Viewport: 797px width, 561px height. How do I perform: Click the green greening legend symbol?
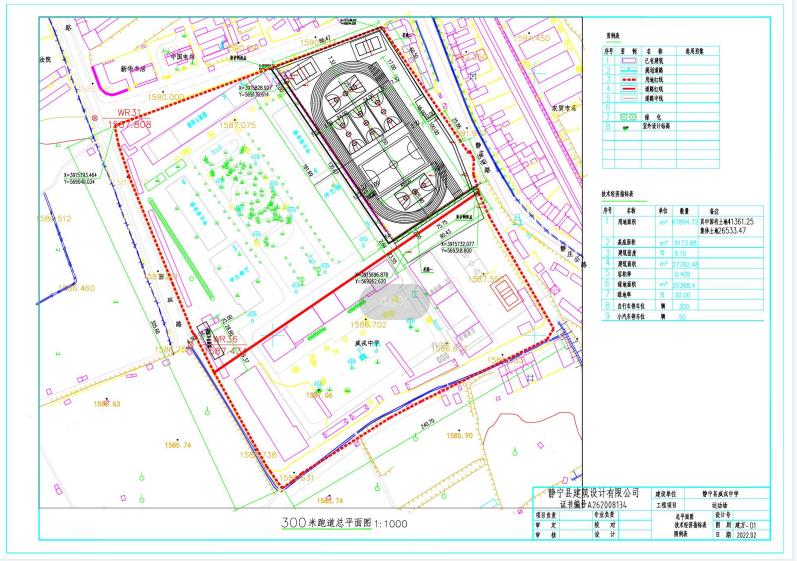tap(628, 117)
